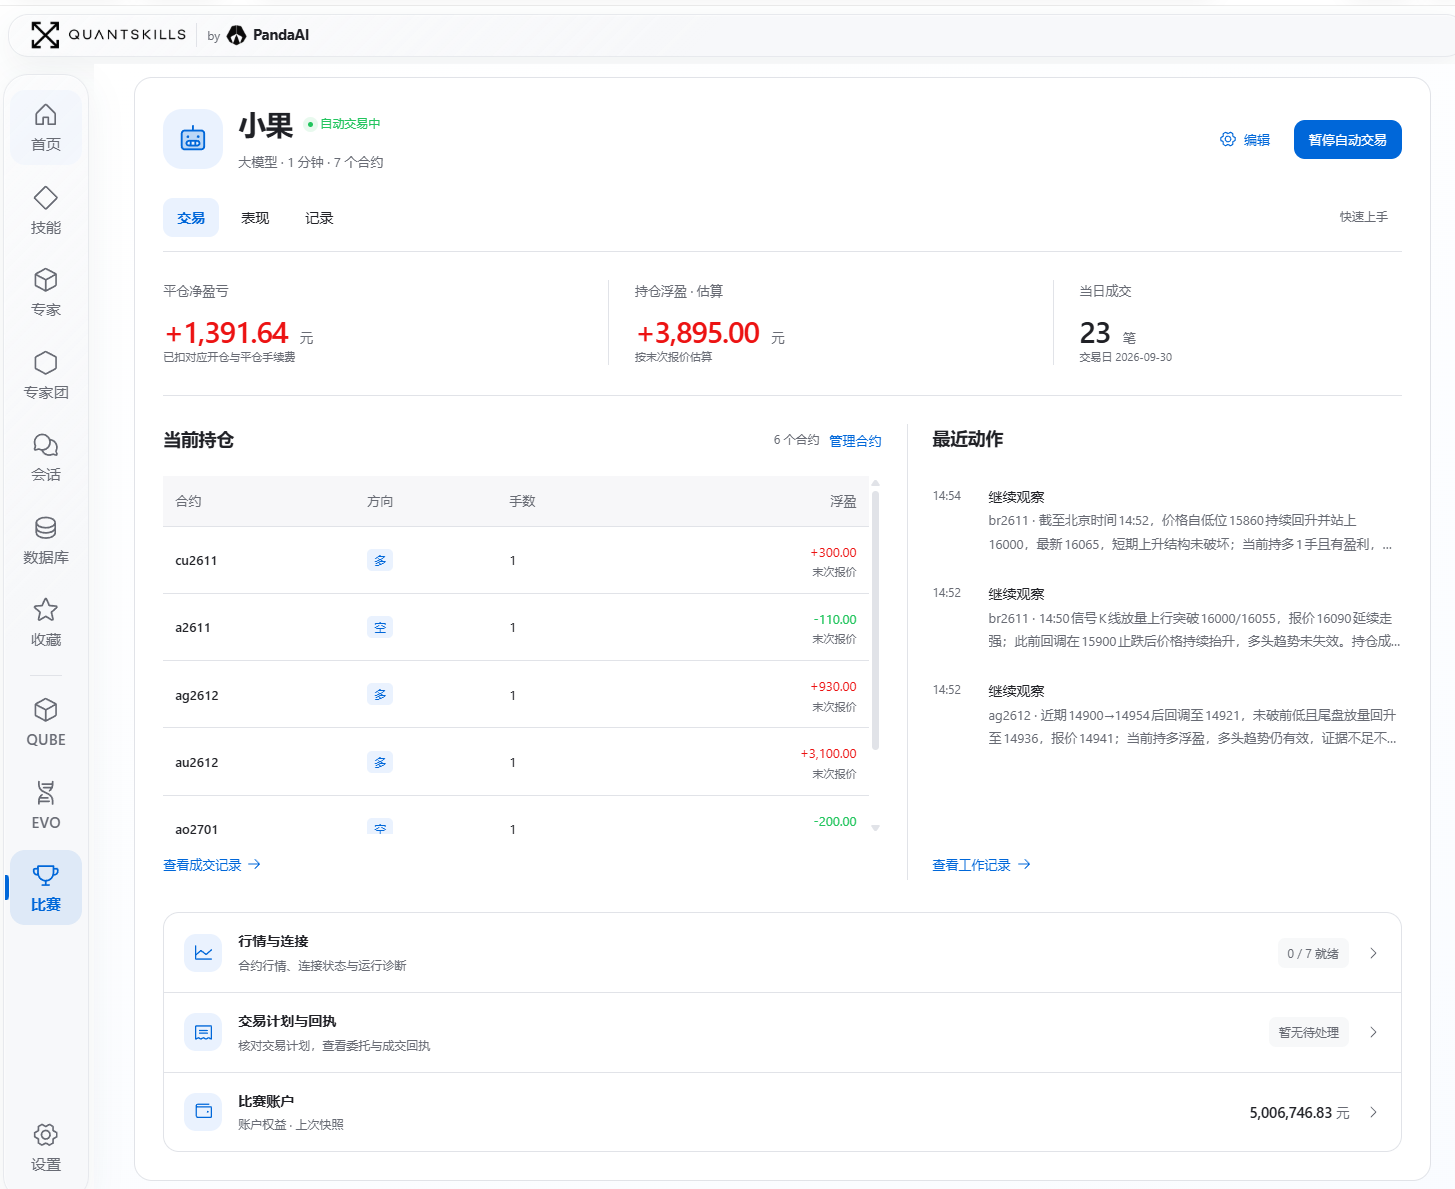This screenshot has height=1189, width=1455.
Task: Open 查看成交记录 link
Action: 212,865
